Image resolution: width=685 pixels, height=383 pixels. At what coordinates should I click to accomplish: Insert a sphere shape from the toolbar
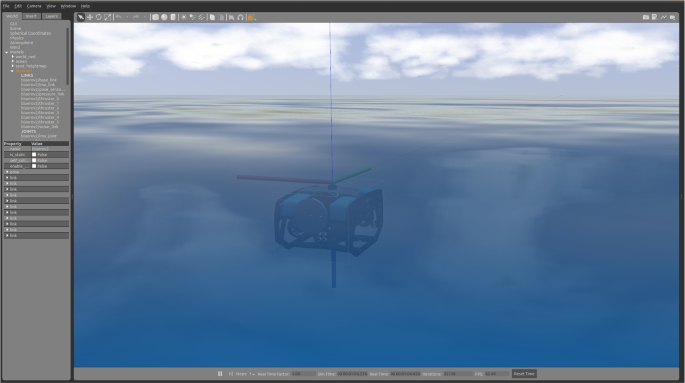tap(164, 17)
